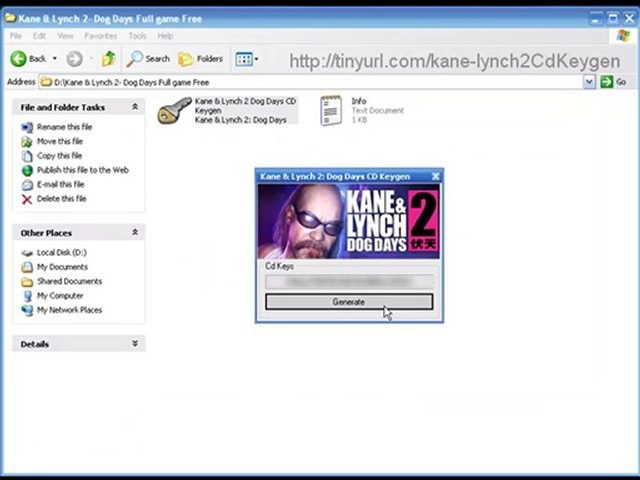
Task: Expand the Details panel
Action: (x=135, y=344)
